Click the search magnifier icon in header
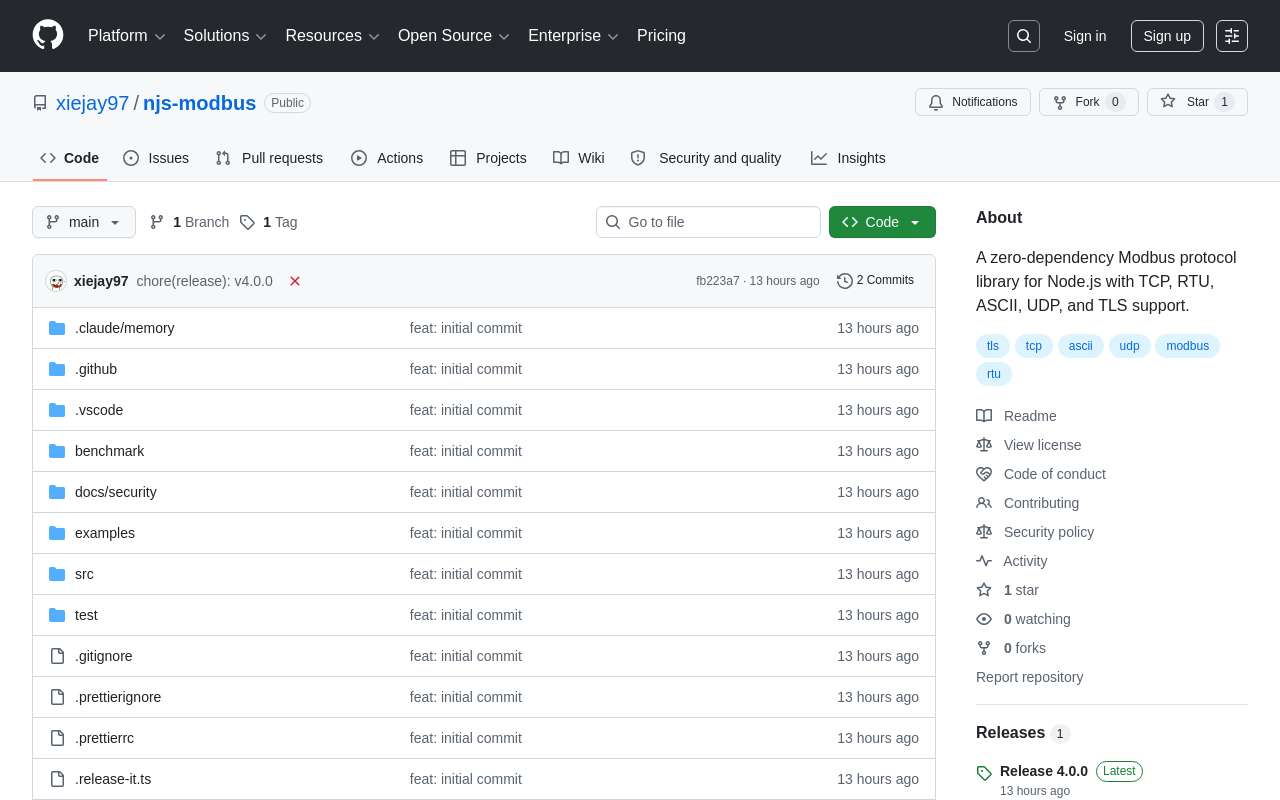 coord(1024,36)
